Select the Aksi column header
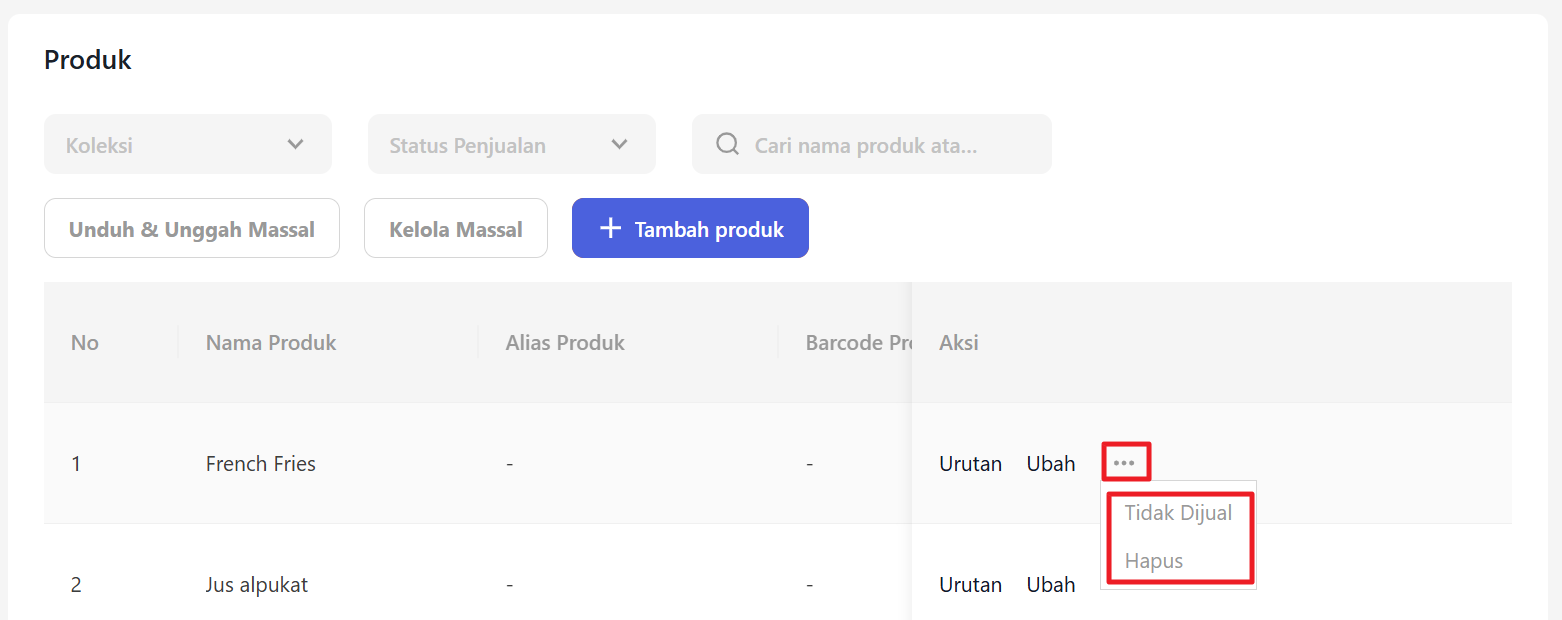 [958, 343]
